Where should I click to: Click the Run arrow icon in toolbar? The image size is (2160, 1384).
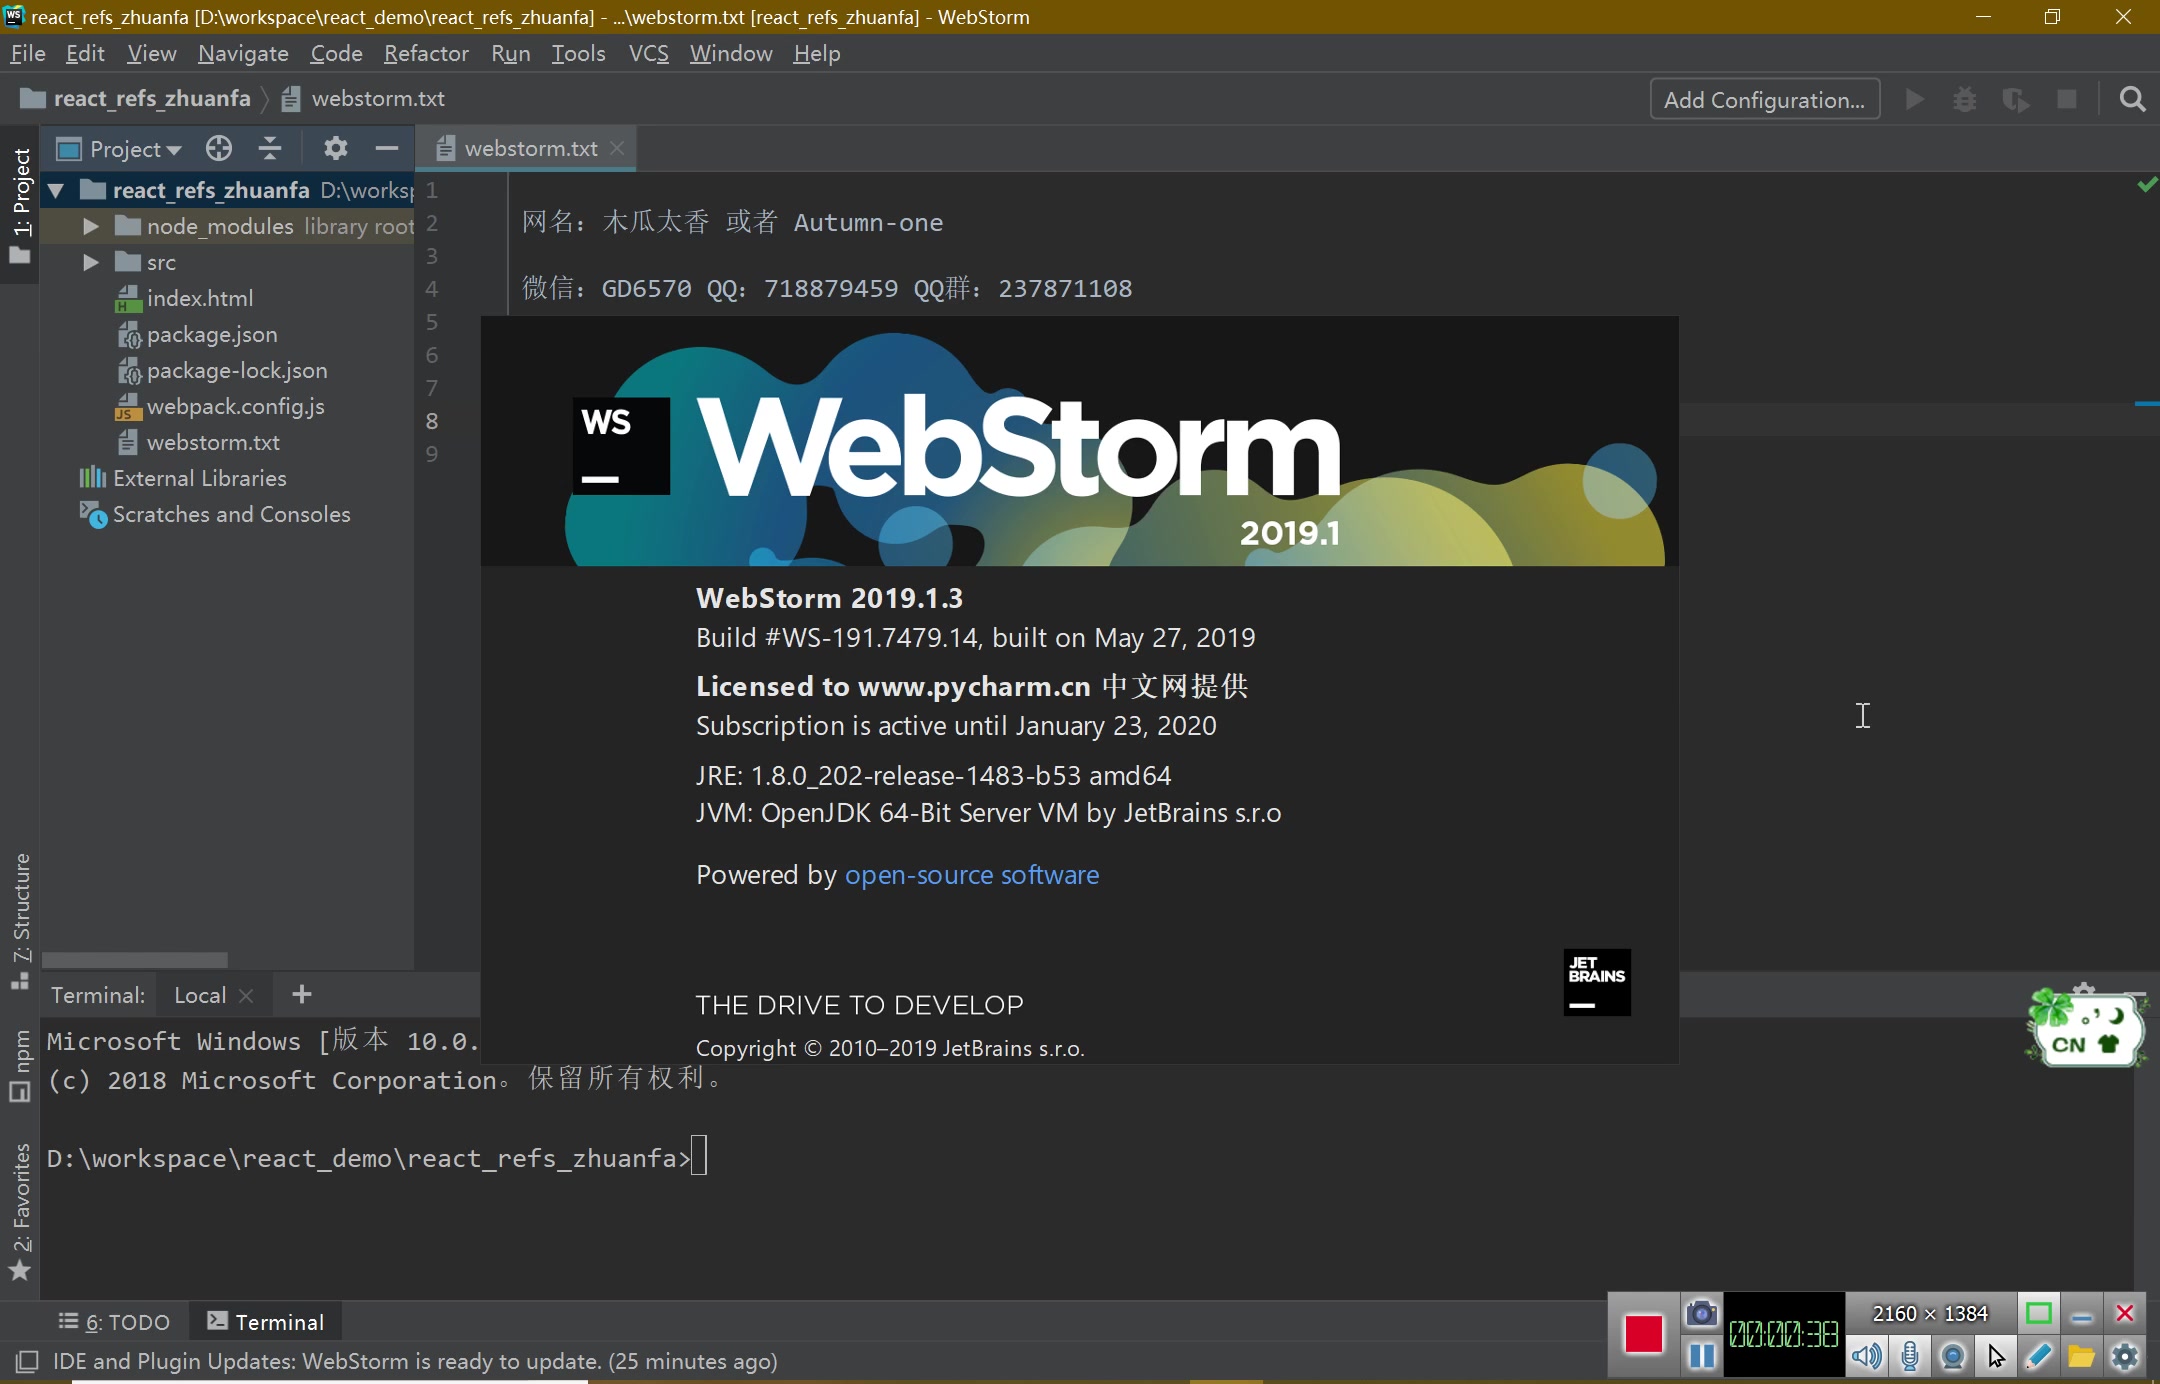point(1915,99)
